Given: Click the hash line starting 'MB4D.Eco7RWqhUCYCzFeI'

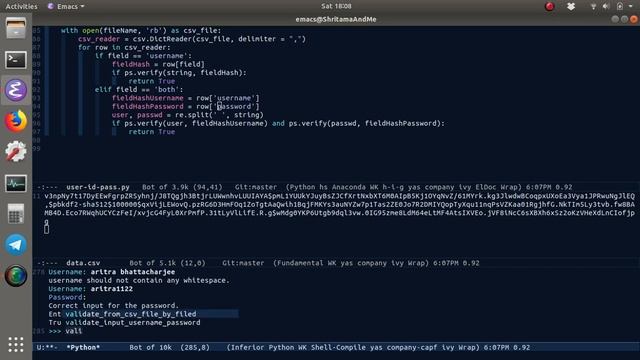Looking at the screenshot, I should click(340, 213).
